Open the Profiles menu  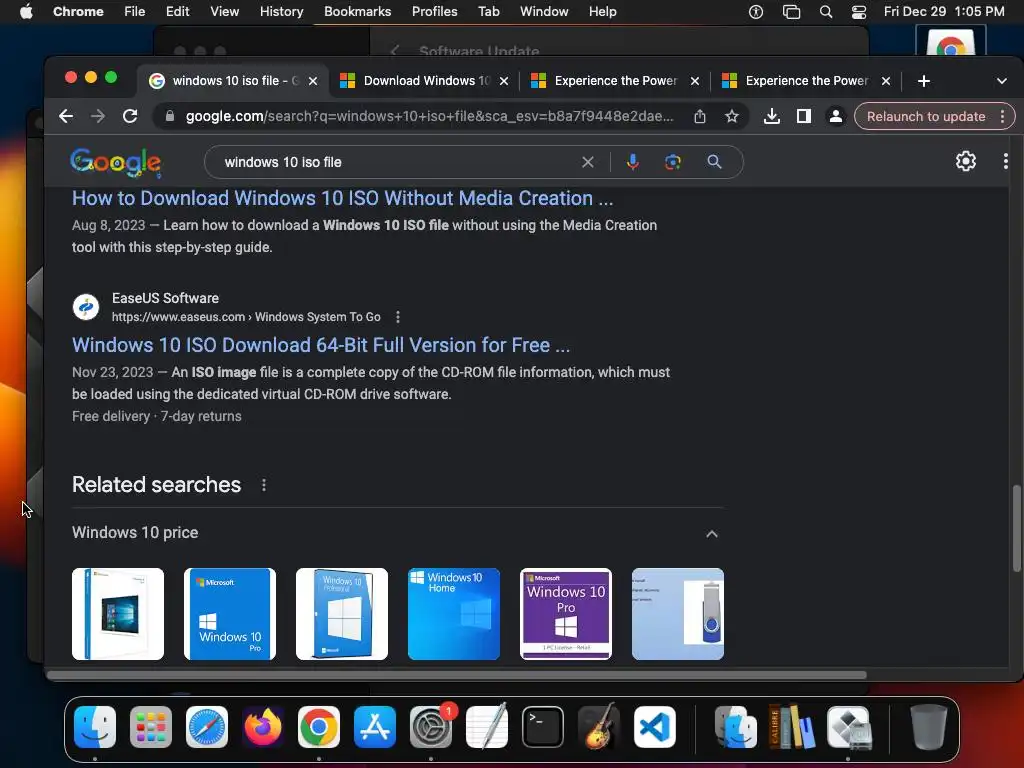pyautogui.click(x=434, y=12)
